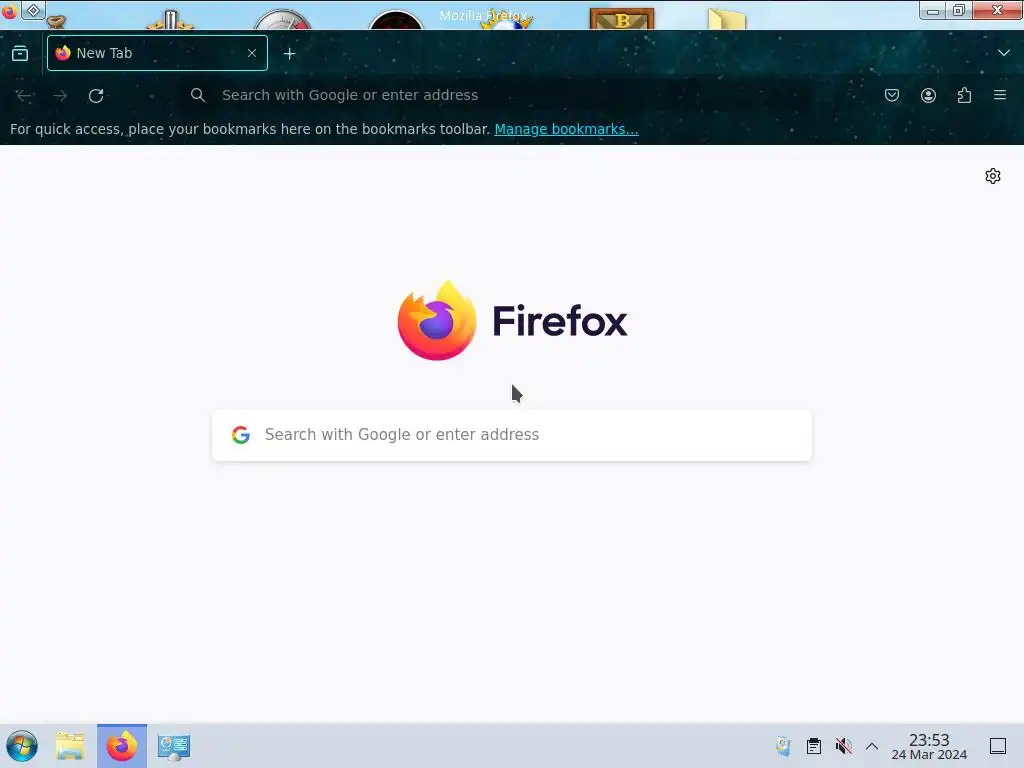This screenshot has width=1024, height=768.
Task: Click the magnifier icon in address bar
Action: click(198, 95)
